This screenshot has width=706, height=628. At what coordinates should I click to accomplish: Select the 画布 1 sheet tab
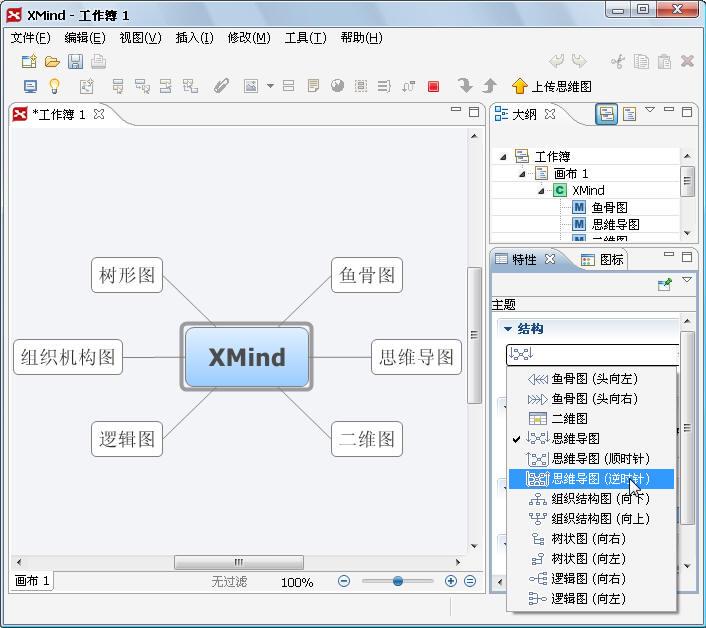click(32, 581)
